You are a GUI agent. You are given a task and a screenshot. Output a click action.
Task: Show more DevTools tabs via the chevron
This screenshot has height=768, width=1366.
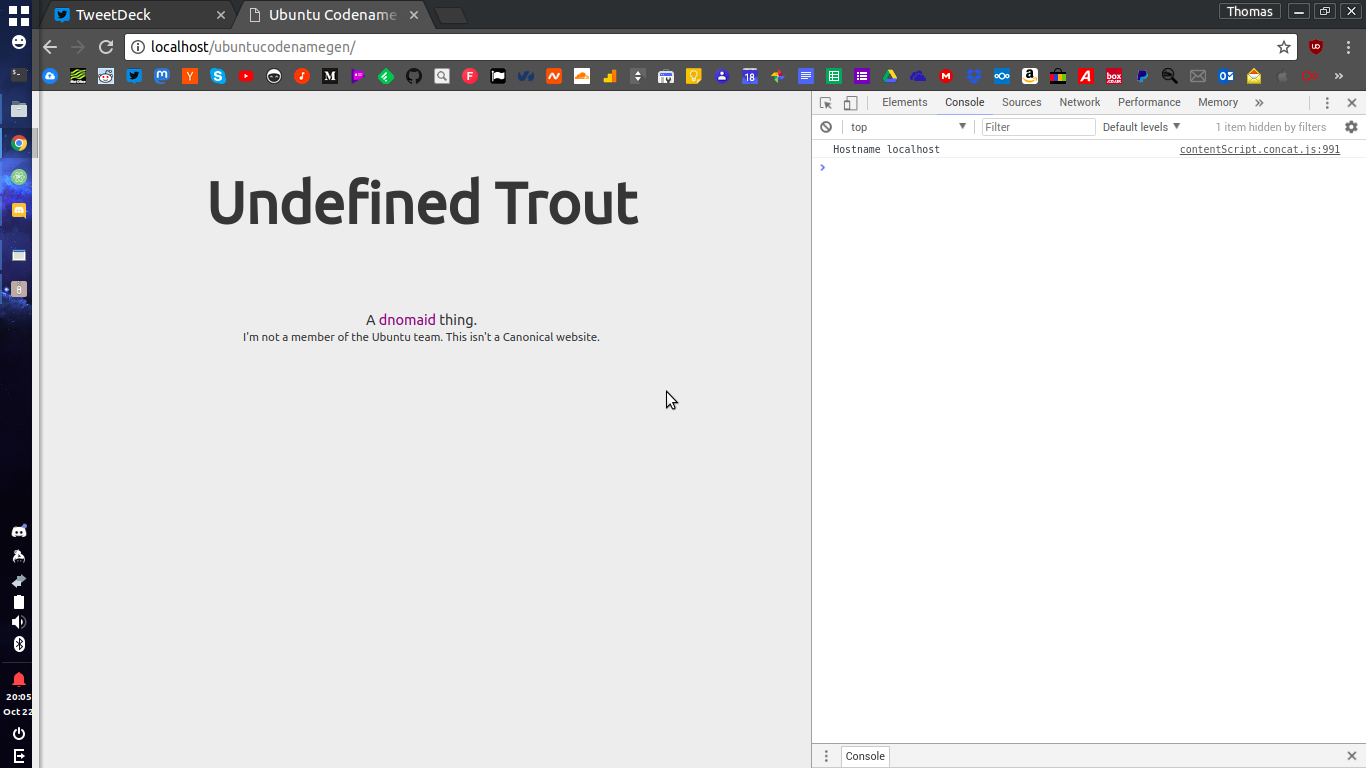tap(1259, 103)
